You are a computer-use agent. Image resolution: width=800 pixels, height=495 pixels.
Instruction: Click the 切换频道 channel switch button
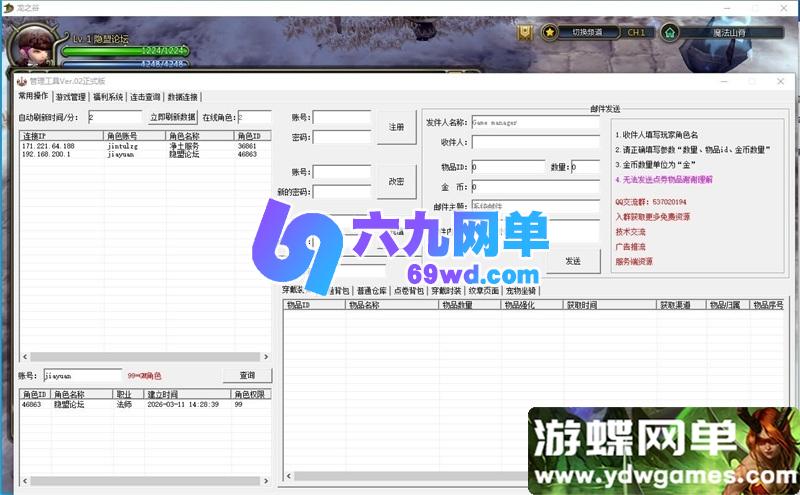click(587, 32)
